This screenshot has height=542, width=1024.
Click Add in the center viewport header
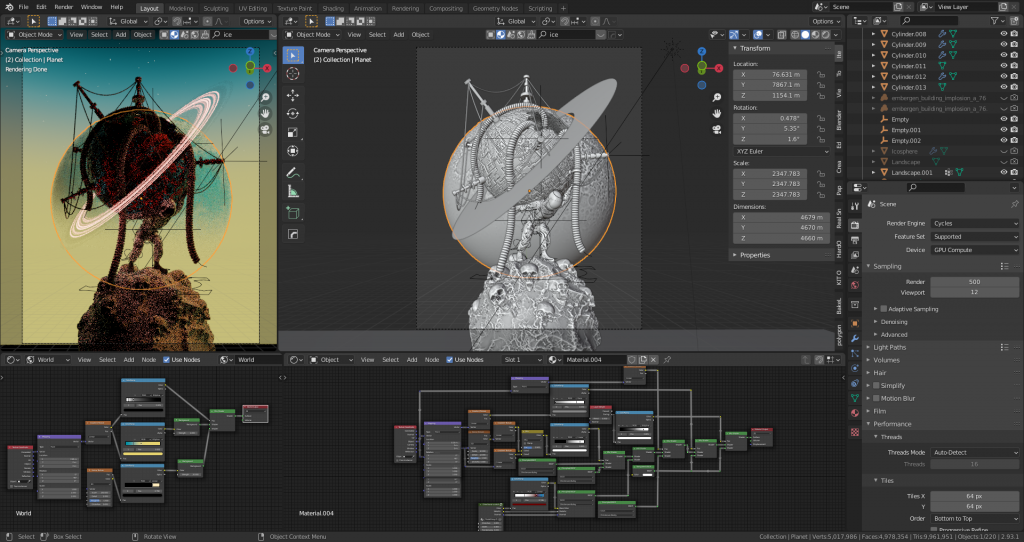(398, 35)
